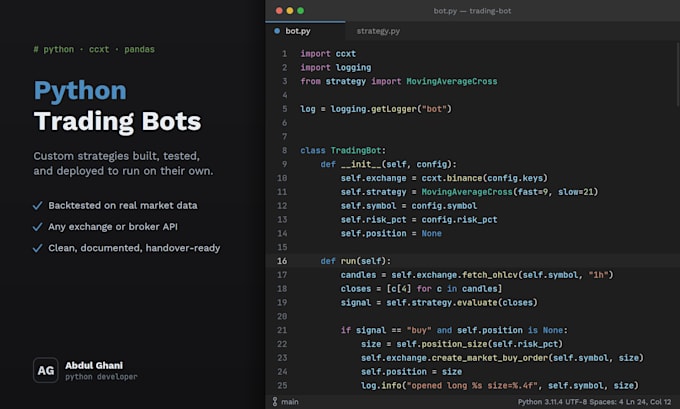680x409 pixels.
Task: Click the checkmark beside Clean, documented, handover-ready
Action: tap(38, 248)
